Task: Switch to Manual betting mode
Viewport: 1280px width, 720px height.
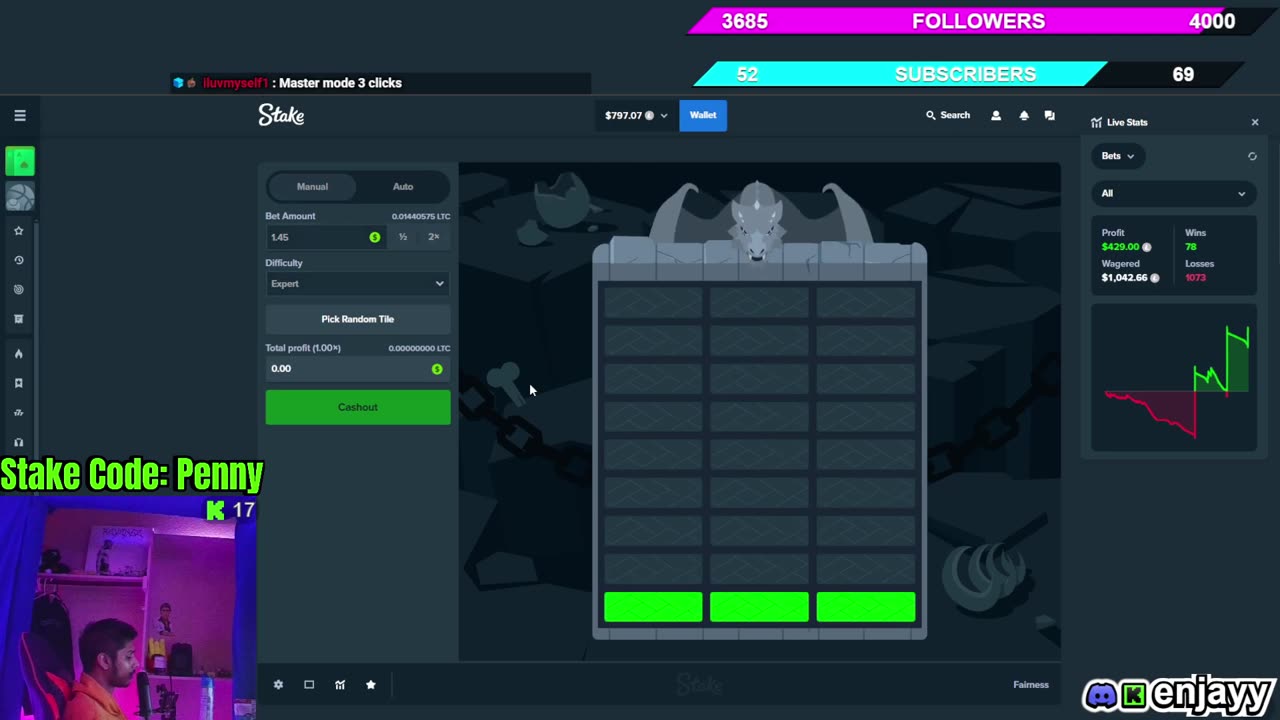Action: 312,187
